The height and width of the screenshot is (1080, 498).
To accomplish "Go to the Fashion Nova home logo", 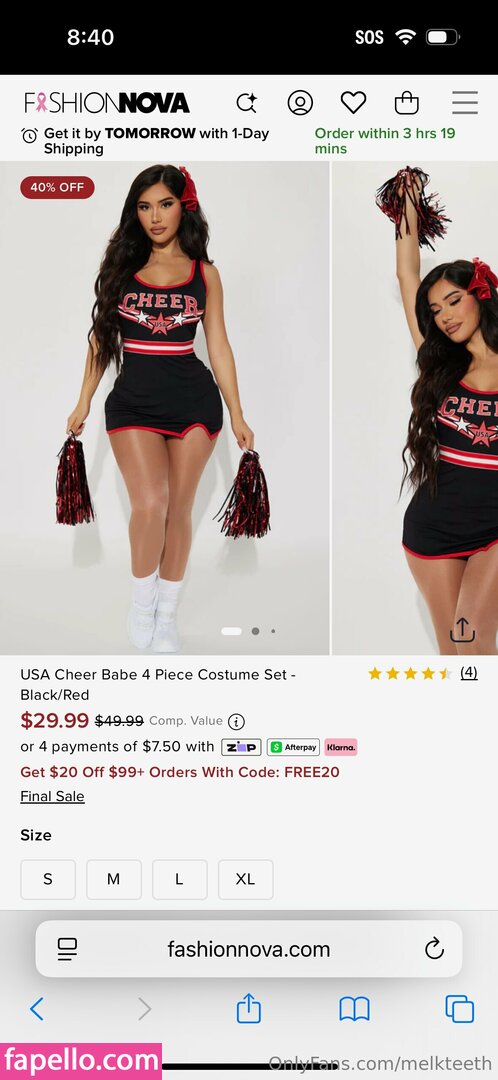I will (x=107, y=103).
